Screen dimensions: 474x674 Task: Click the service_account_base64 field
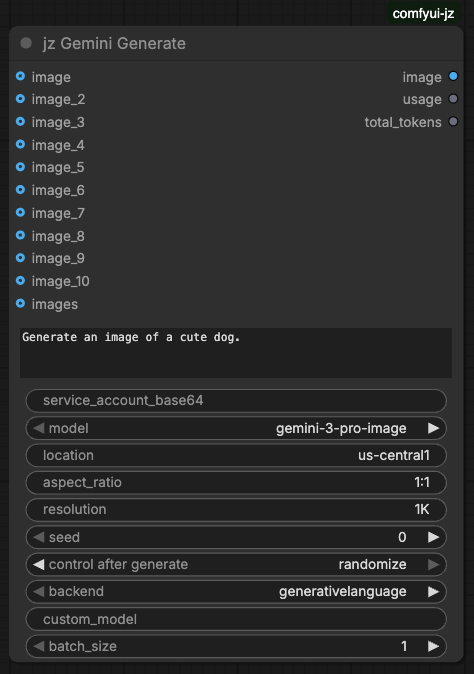pos(236,401)
